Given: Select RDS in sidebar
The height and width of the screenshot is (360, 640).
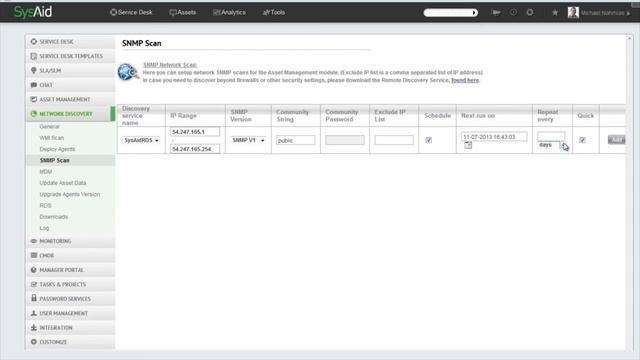Looking at the screenshot, I should 45,205.
